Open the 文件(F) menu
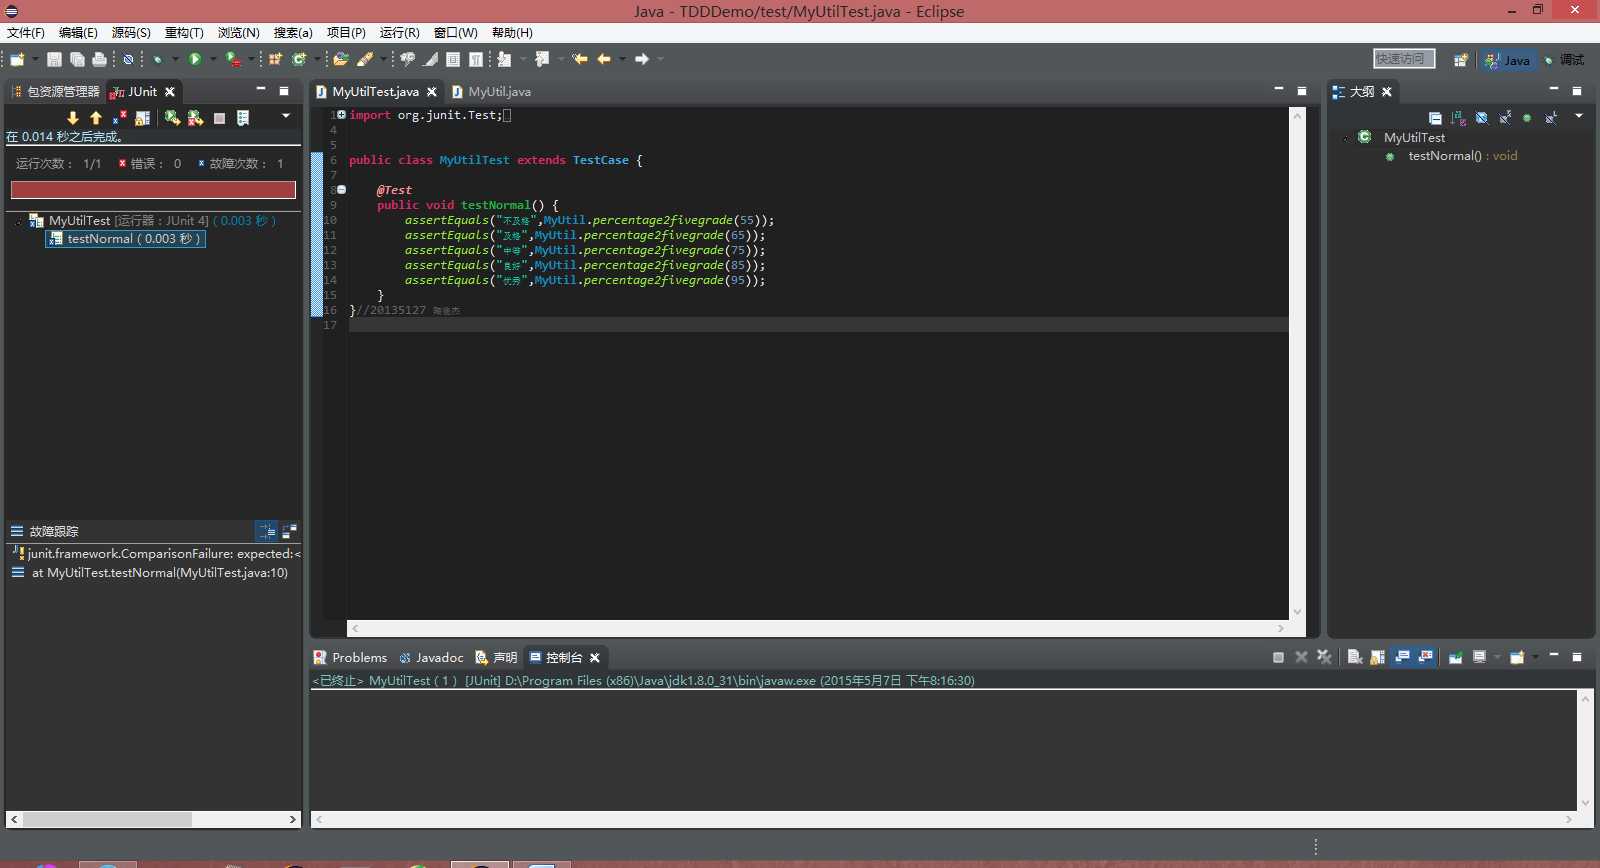The height and width of the screenshot is (868, 1600). coord(26,33)
